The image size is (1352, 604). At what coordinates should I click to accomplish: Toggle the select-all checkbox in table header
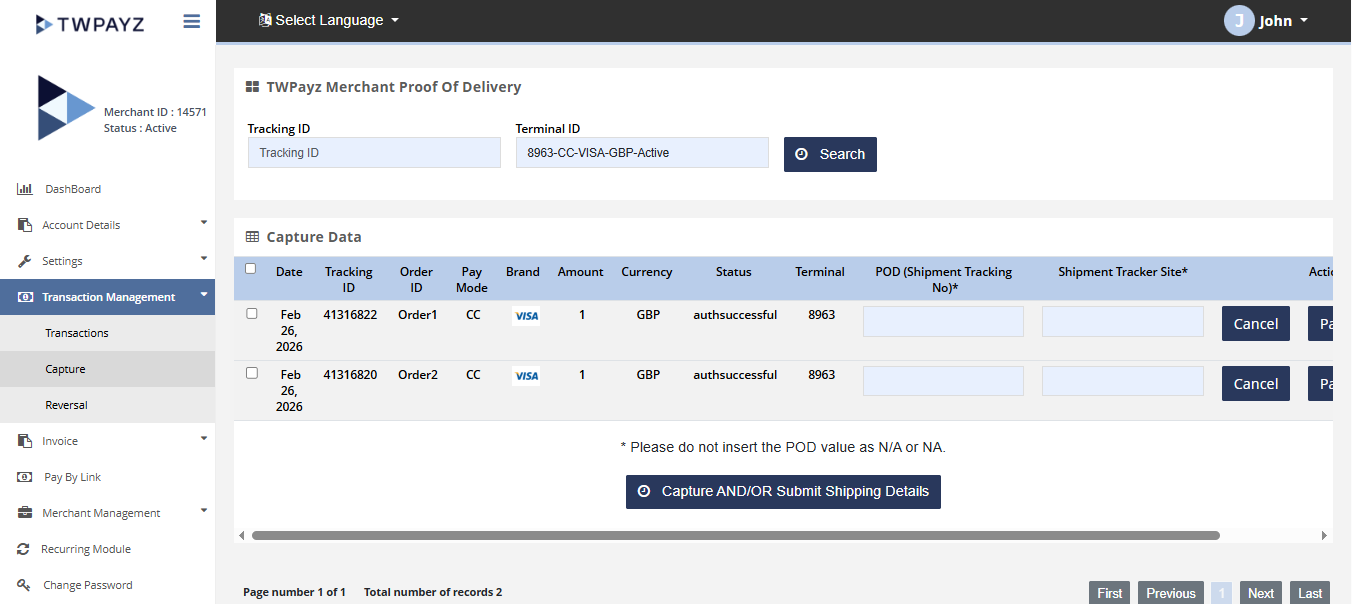pyautogui.click(x=250, y=268)
